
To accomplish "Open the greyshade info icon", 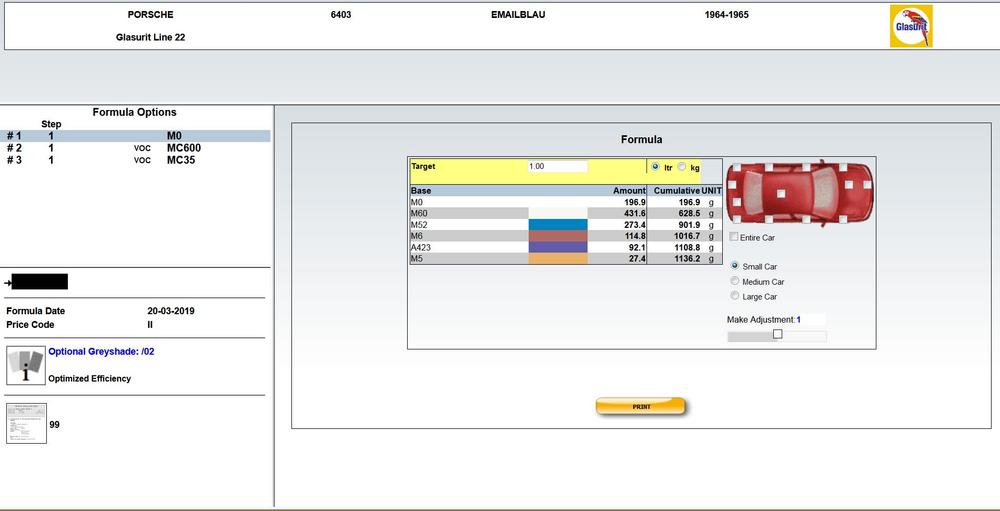I will (x=26, y=366).
